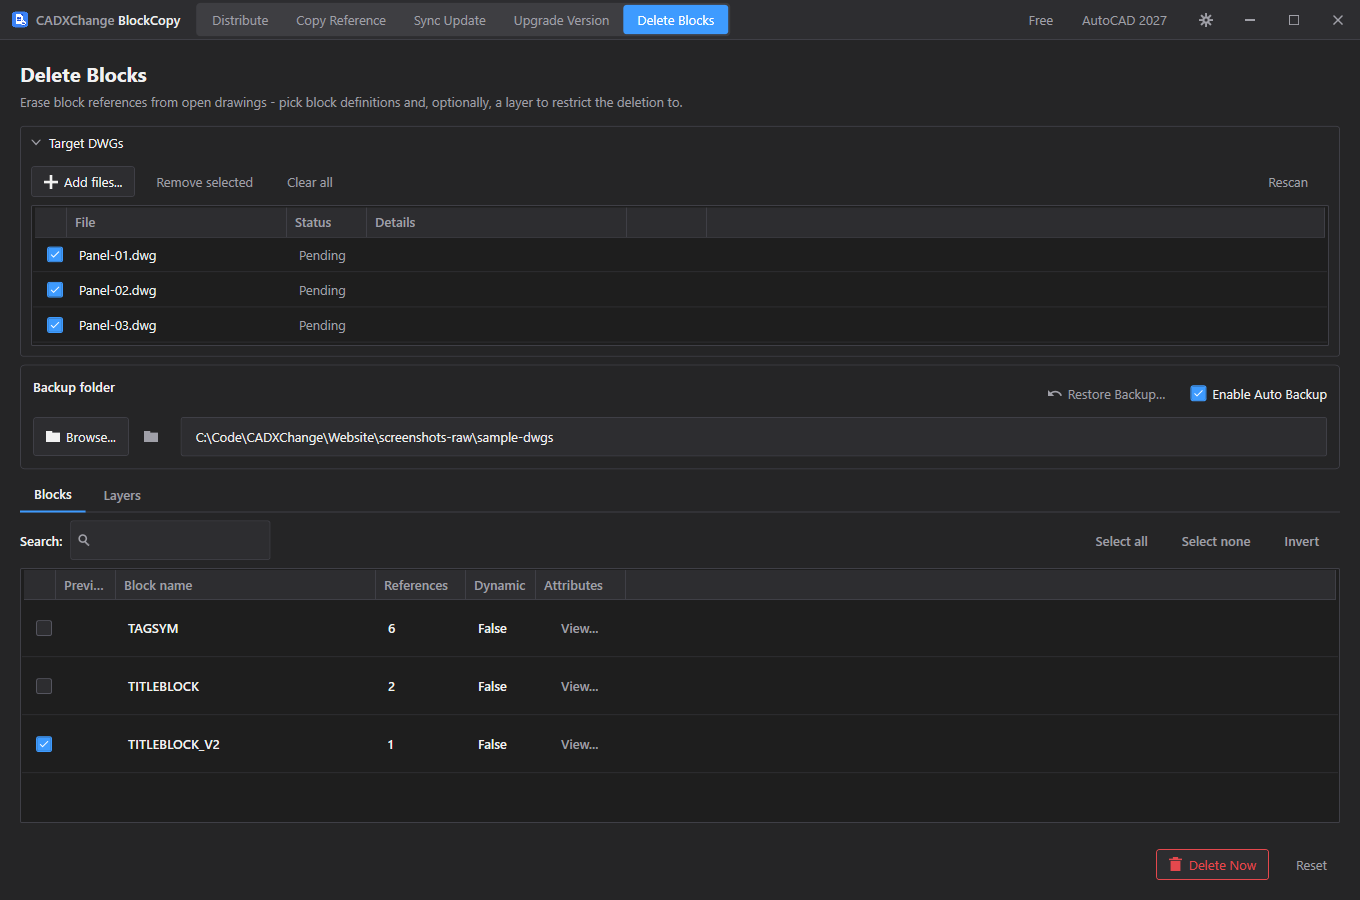Sort by References column header
The width and height of the screenshot is (1360, 900).
click(x=420, y=585)
